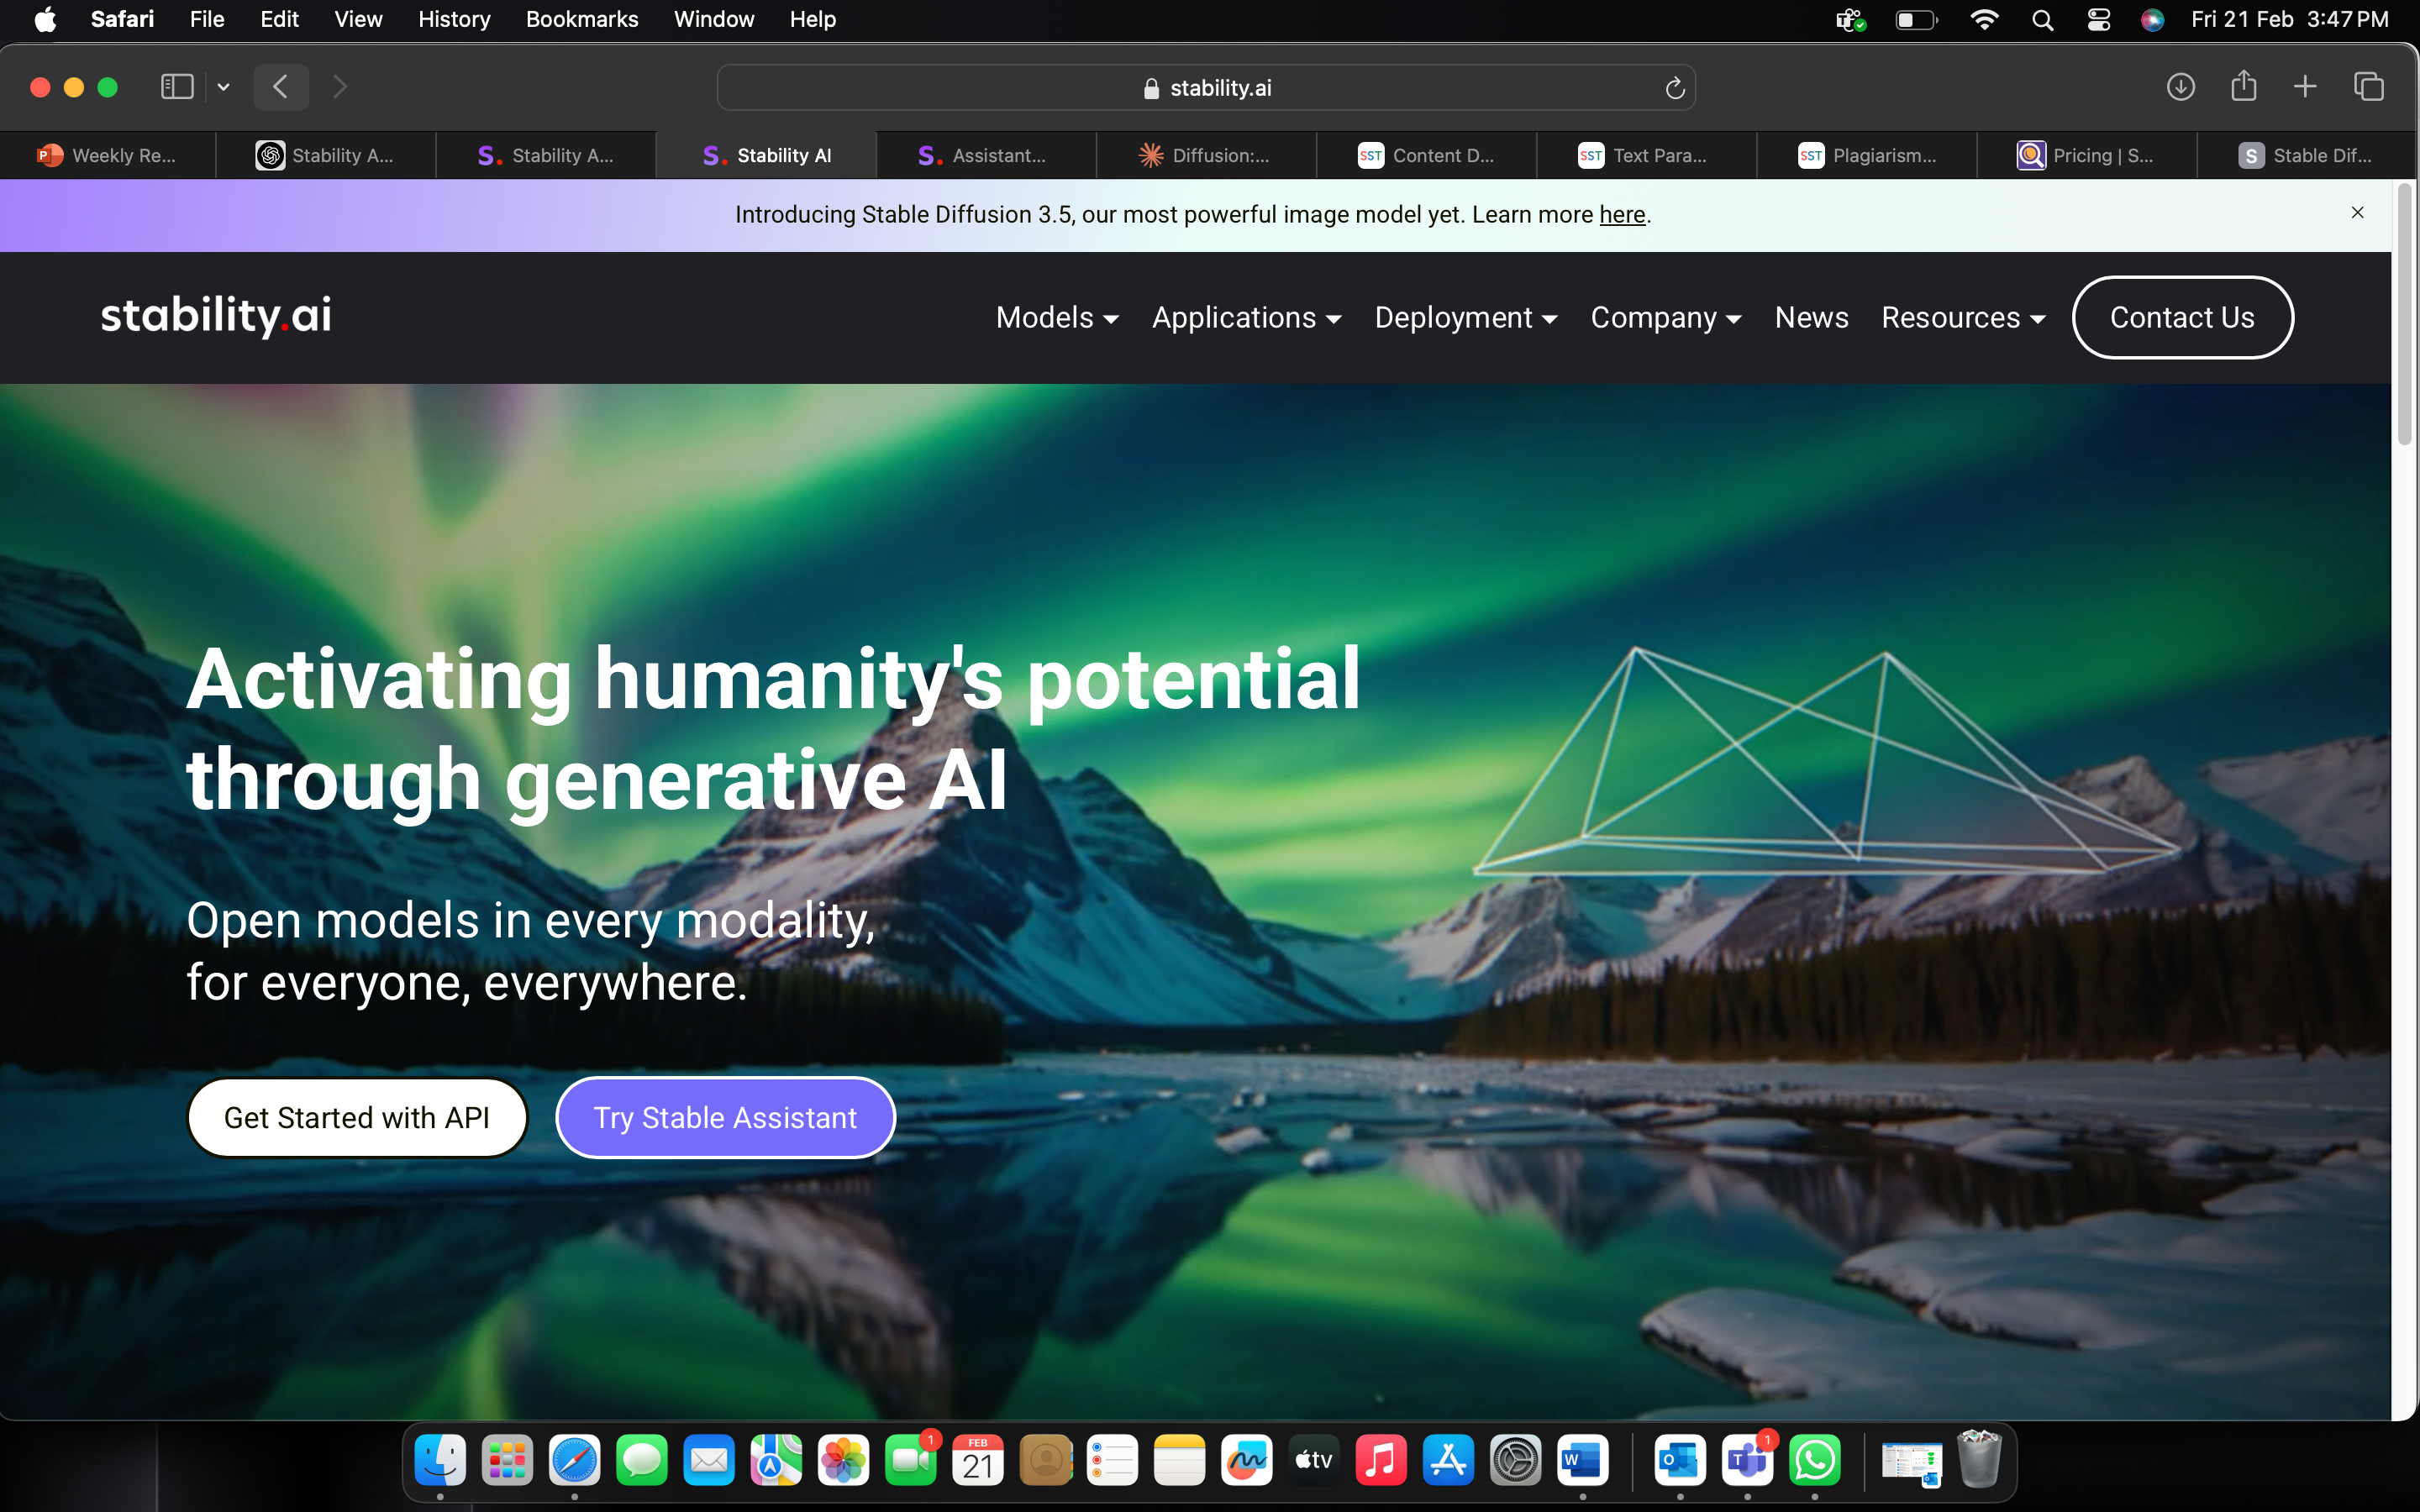Toggle the Safari sidebar button

[x=177, y=87]
